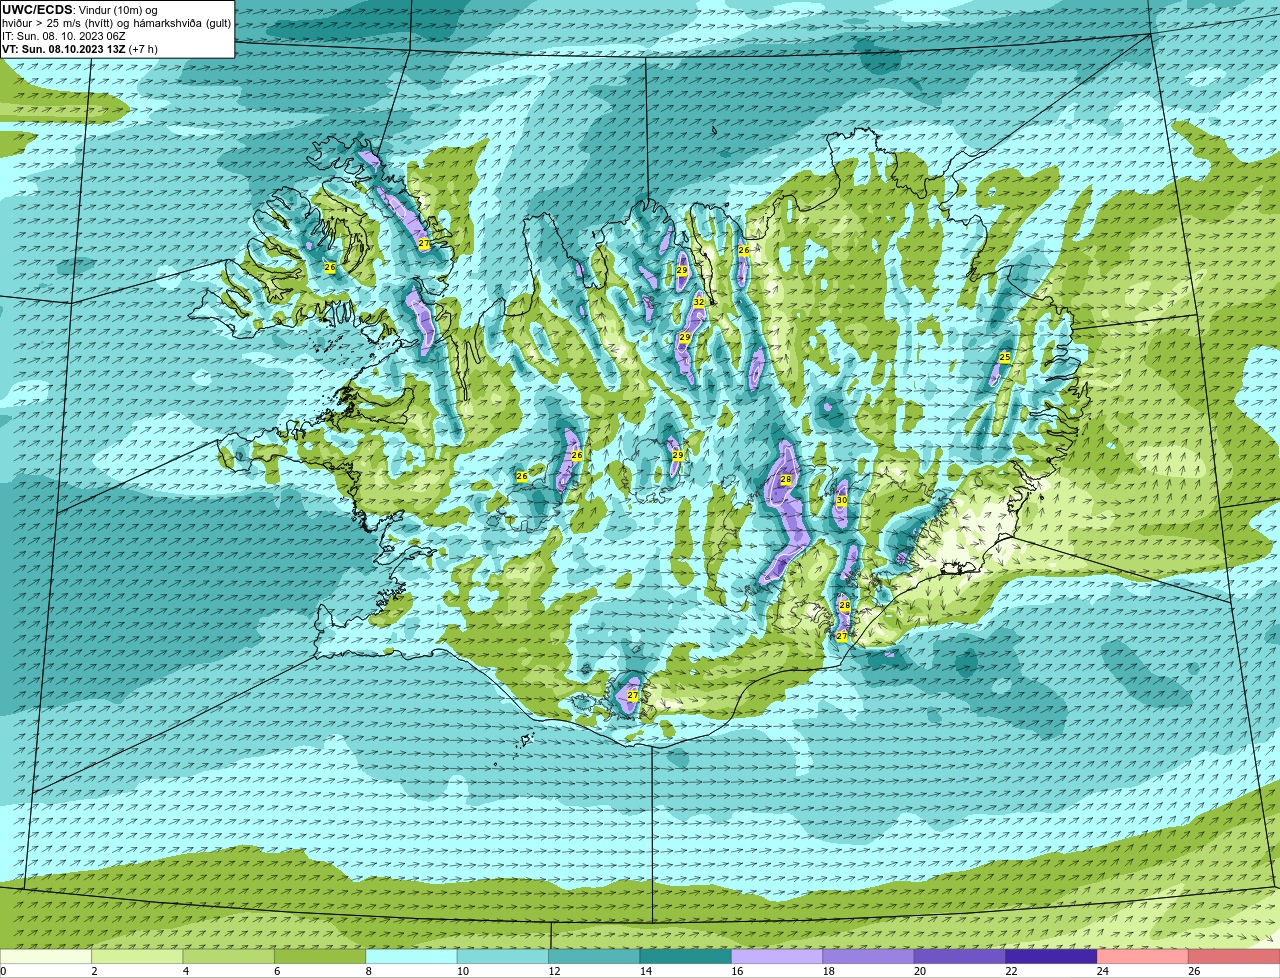Click the yellow gust label reading 32
The width and height of the screenshot is (1280, 978).
pos(699,302)
